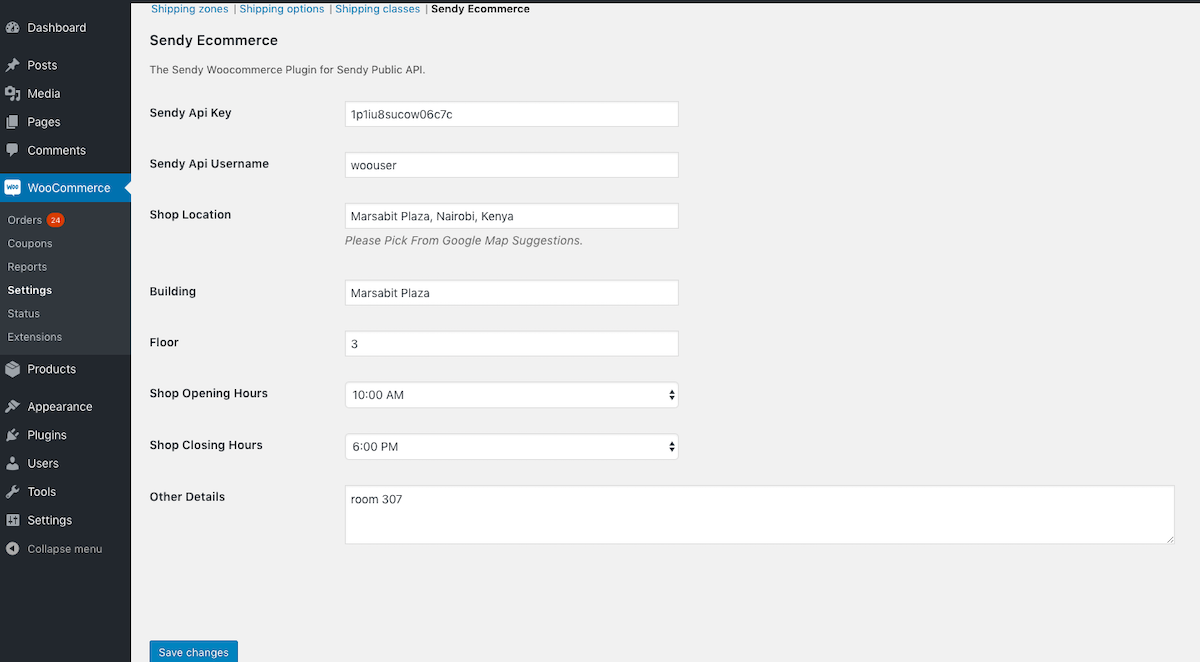Open the Products menu label
The height and width of the screenshot is (662, 1200).
pos(52,369)
